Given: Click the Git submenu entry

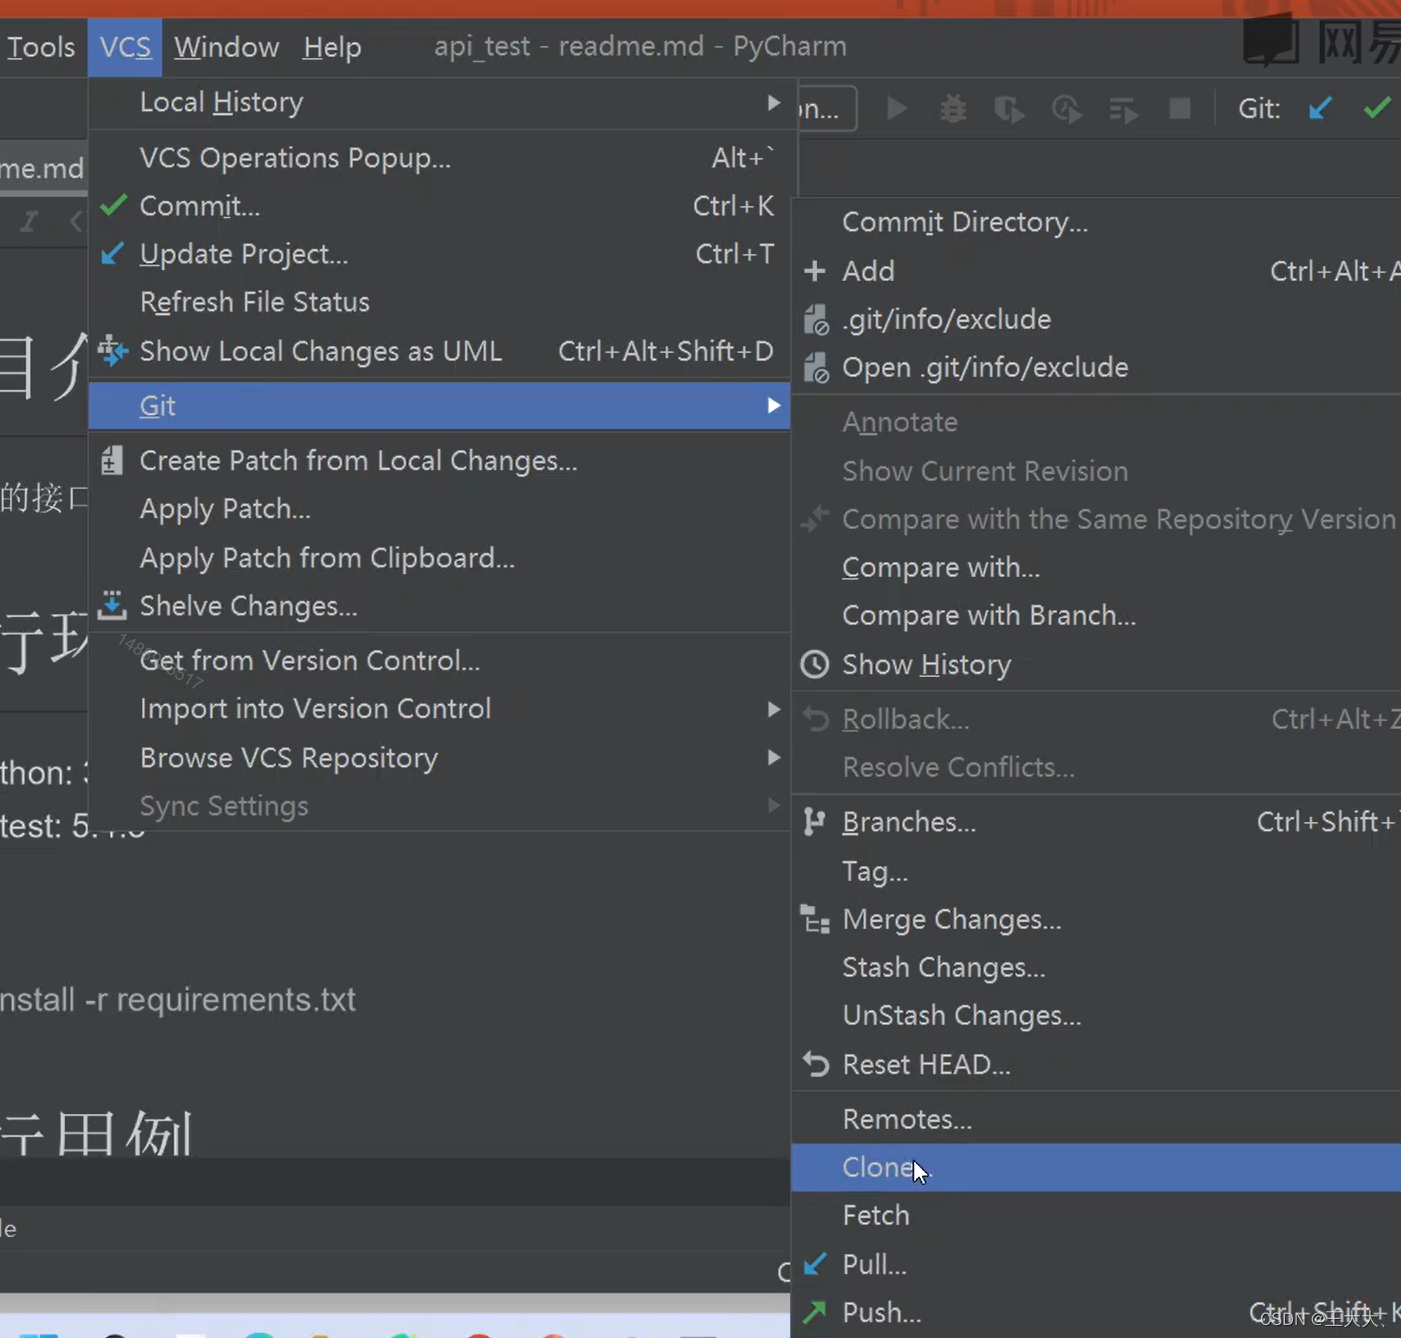Looking at the screenshot, I should pos(440,406).
